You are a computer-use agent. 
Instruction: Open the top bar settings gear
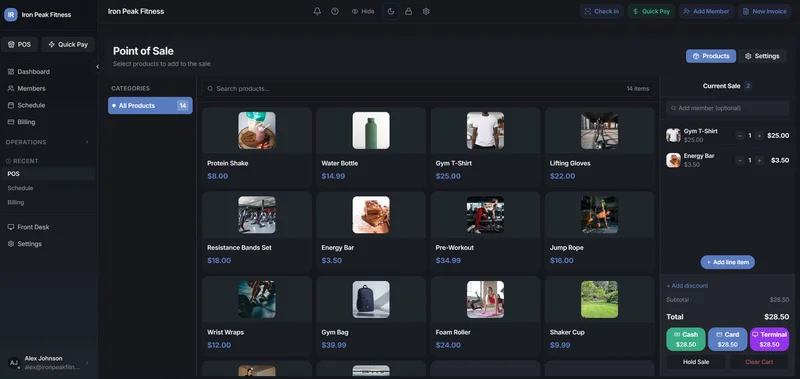coord(426,11)
